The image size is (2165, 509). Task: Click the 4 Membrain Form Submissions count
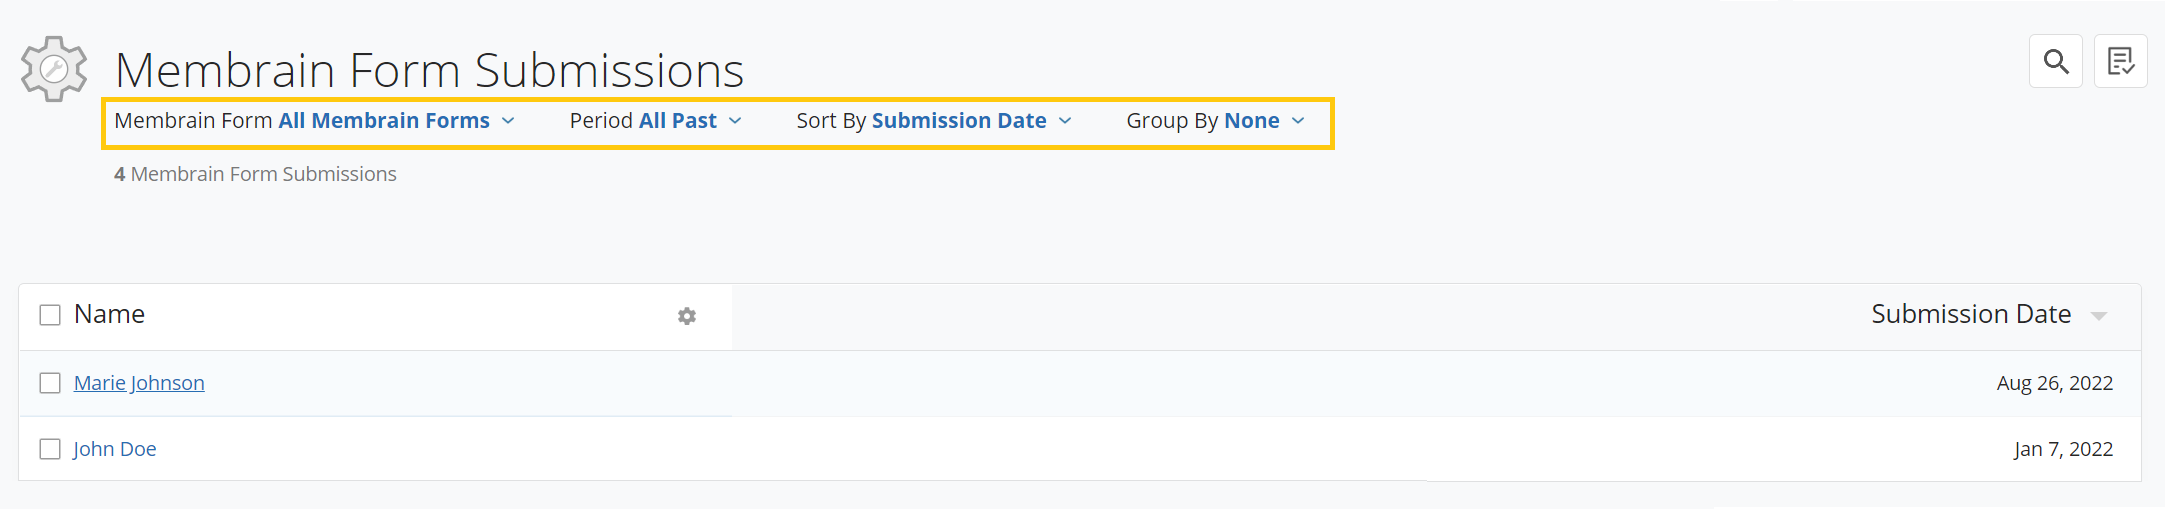(x=256, y=174)
